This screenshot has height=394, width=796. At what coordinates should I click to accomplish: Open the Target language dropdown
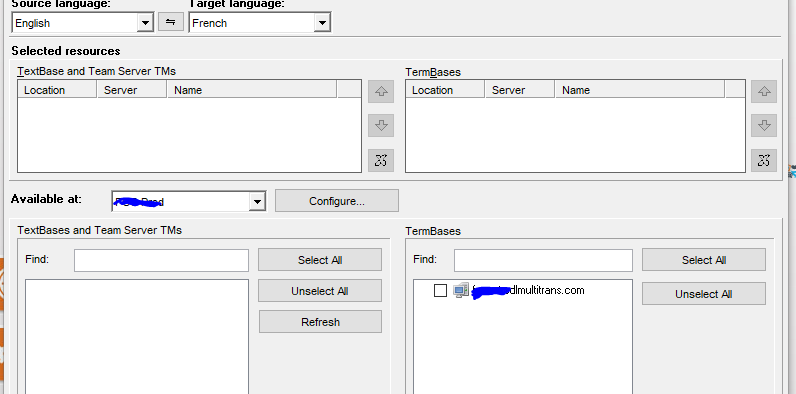322,23
